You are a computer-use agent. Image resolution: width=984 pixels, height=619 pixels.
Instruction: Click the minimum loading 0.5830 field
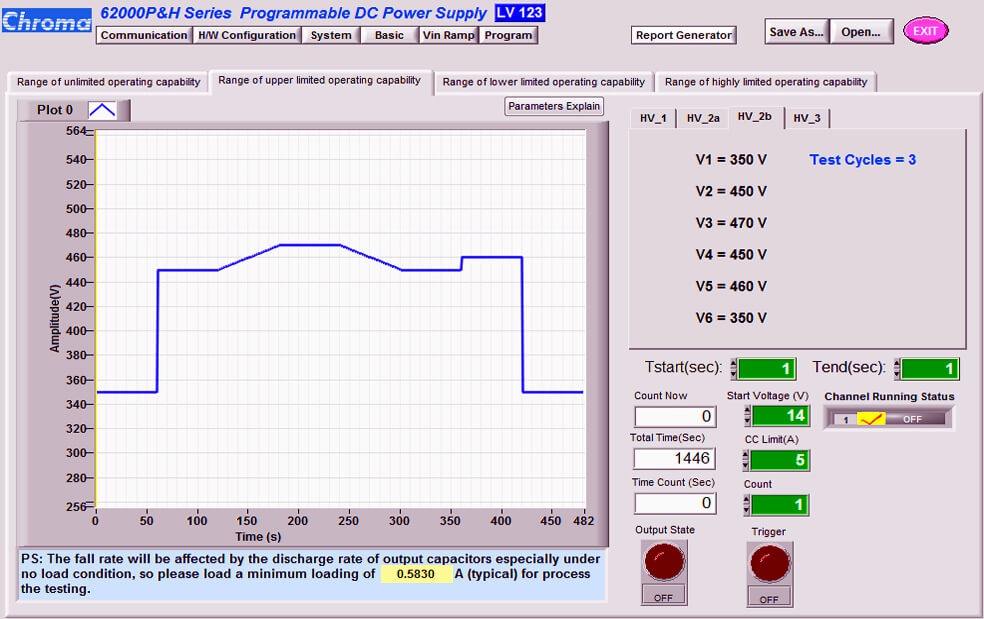(415, 575)
